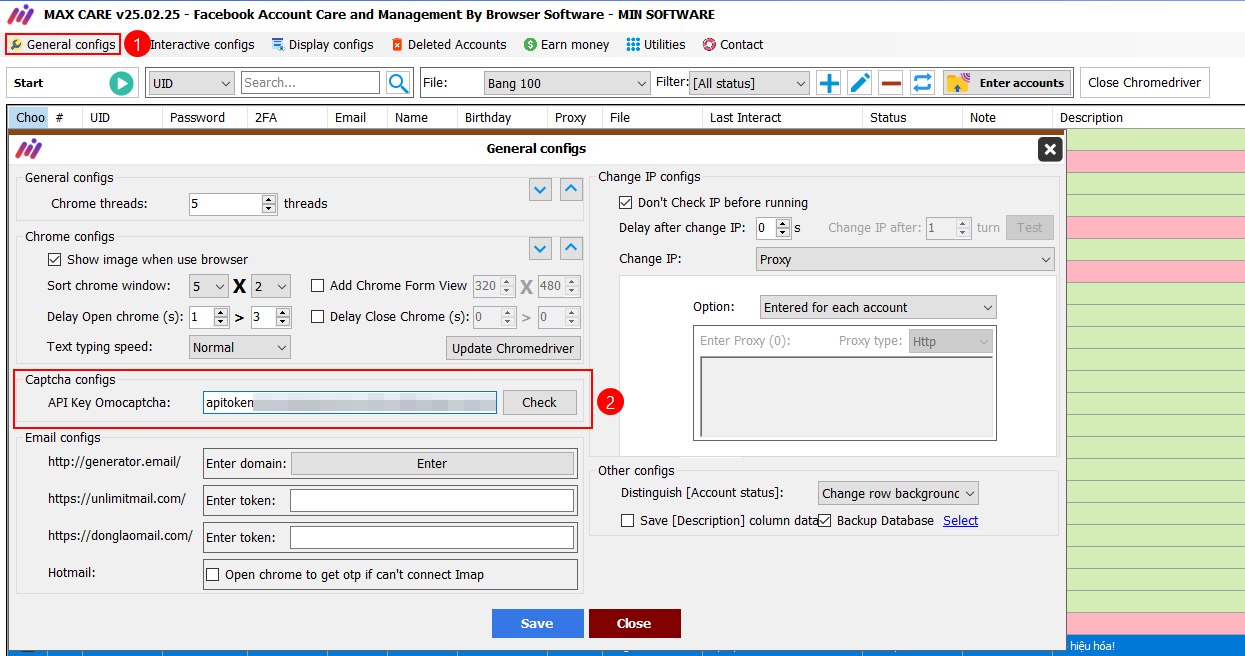The width and height of the screenshot is (1245, 656).
Task: Click down chevron in General configs group
Action: [540, 189]
